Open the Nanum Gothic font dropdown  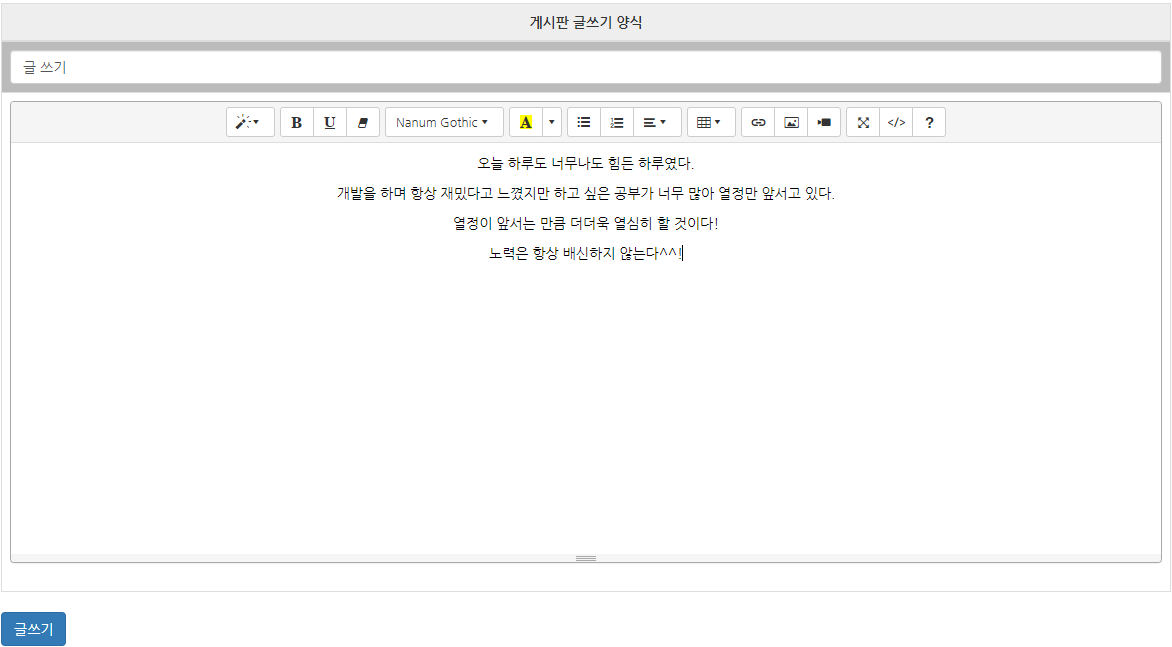(x=444, y=123)
